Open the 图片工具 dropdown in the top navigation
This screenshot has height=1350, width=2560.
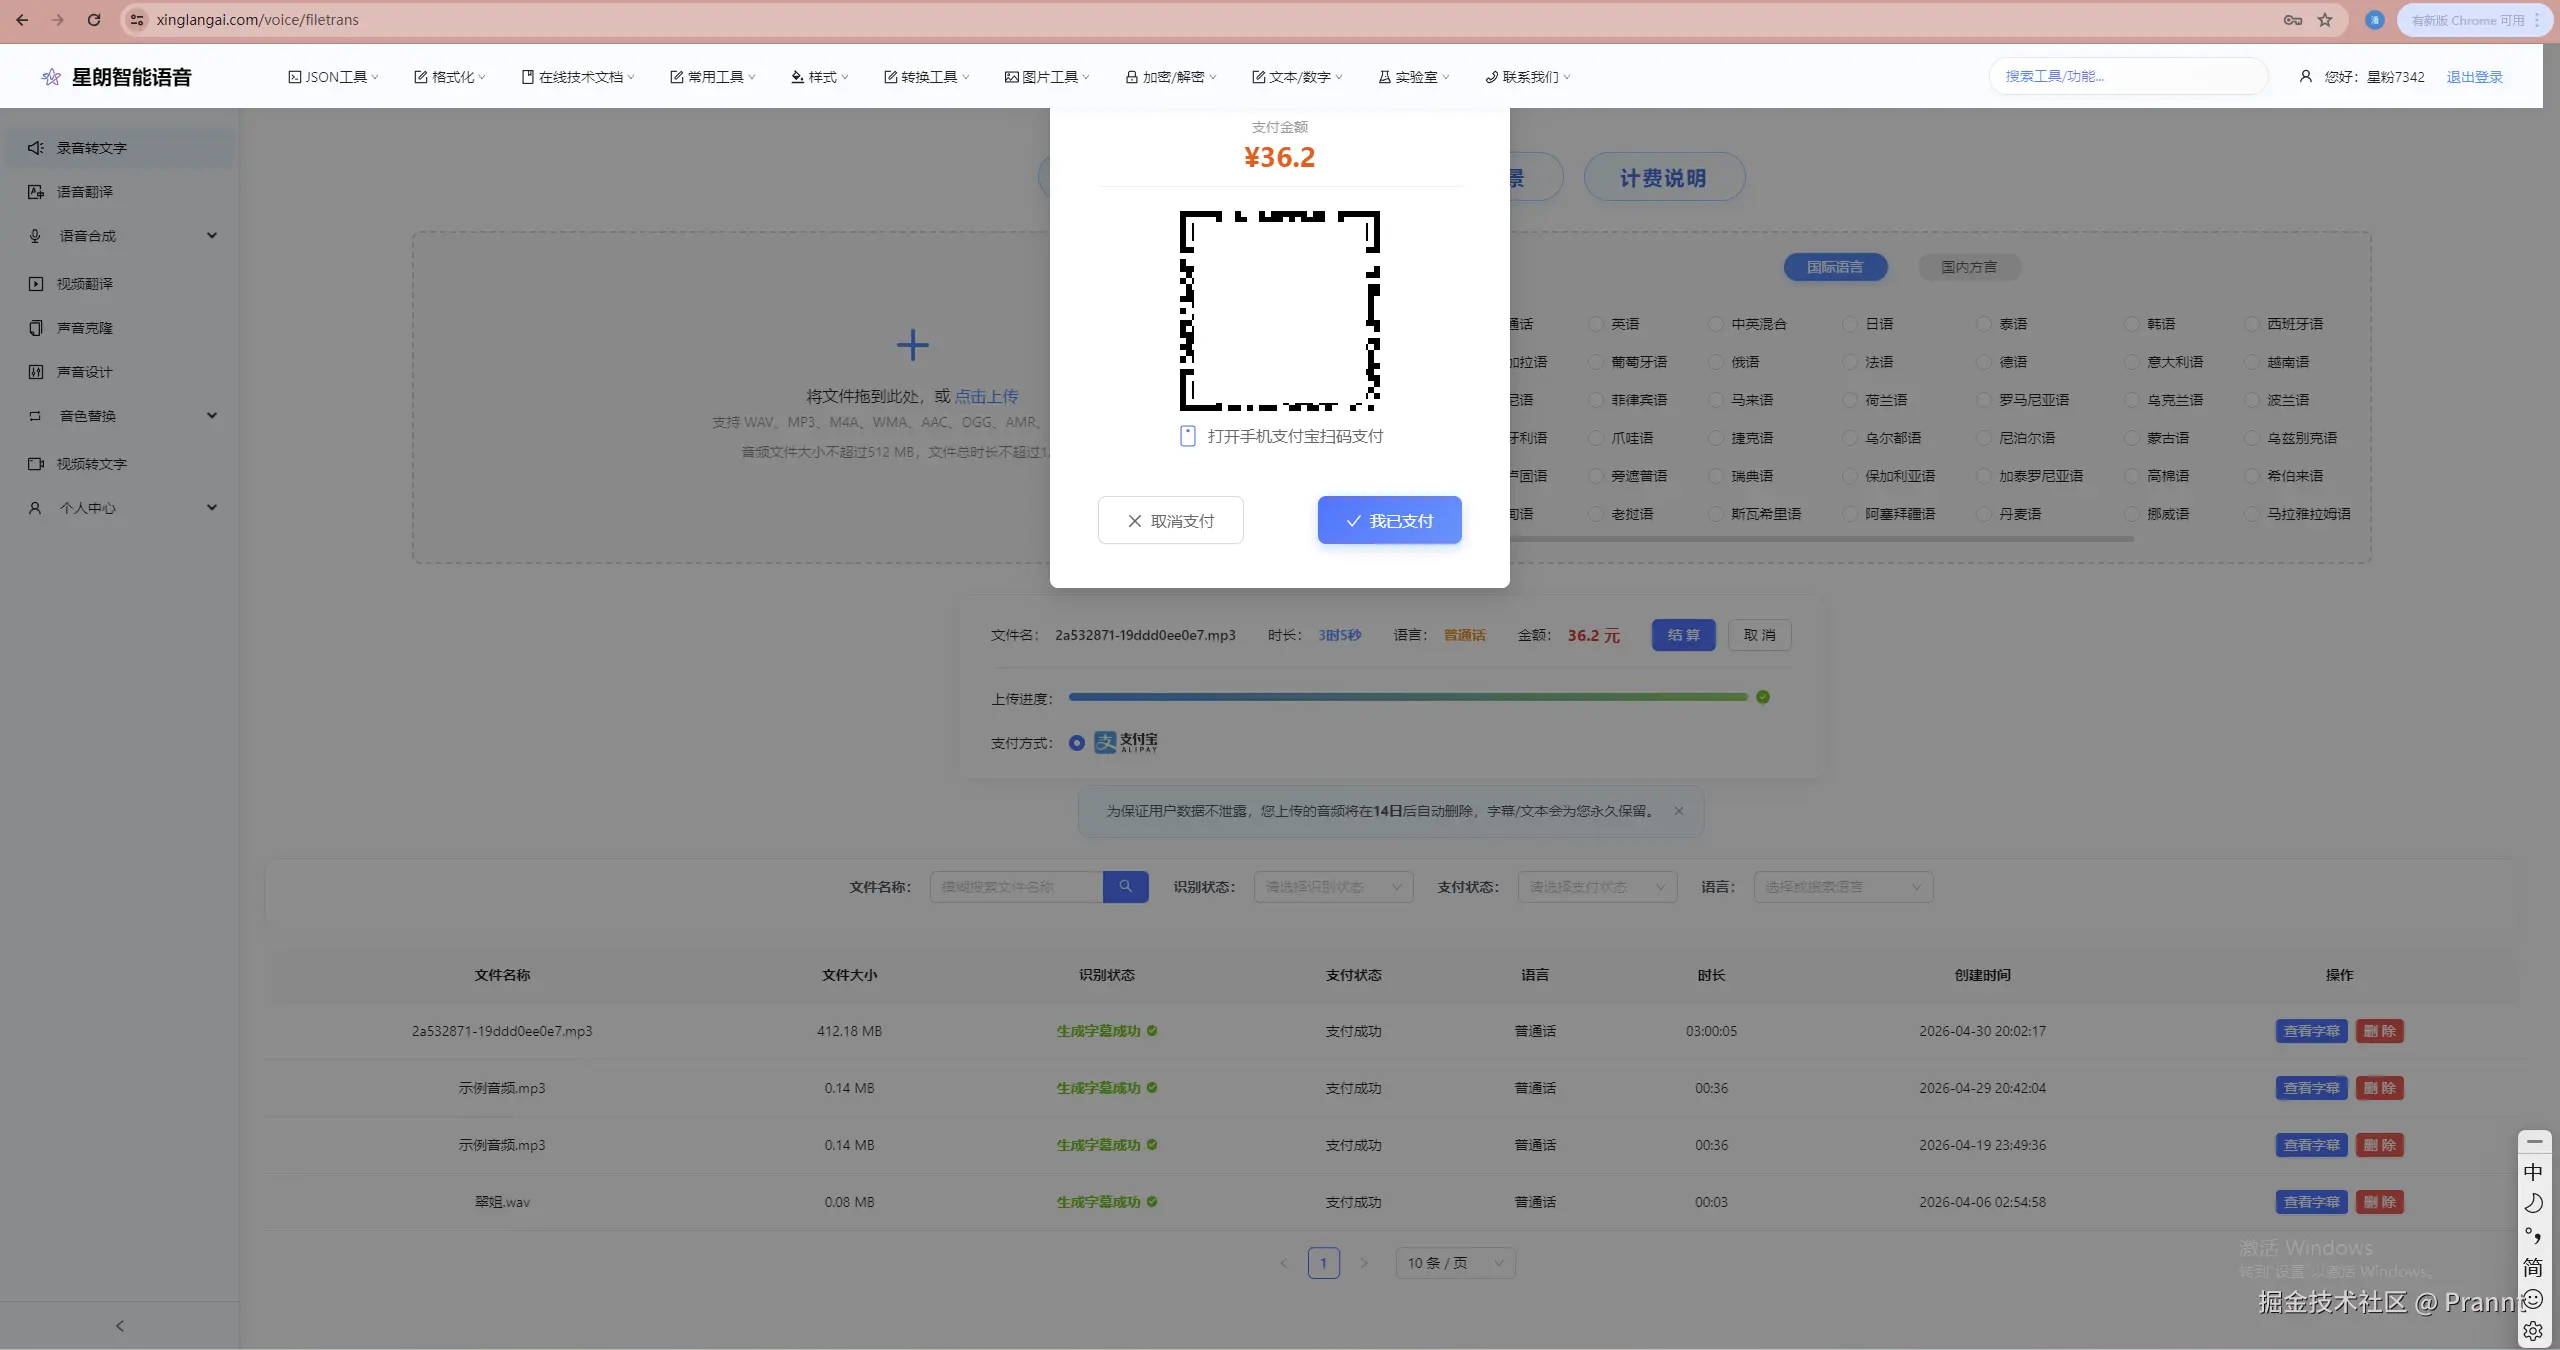pyautogui.click(x=1047, y=77)
